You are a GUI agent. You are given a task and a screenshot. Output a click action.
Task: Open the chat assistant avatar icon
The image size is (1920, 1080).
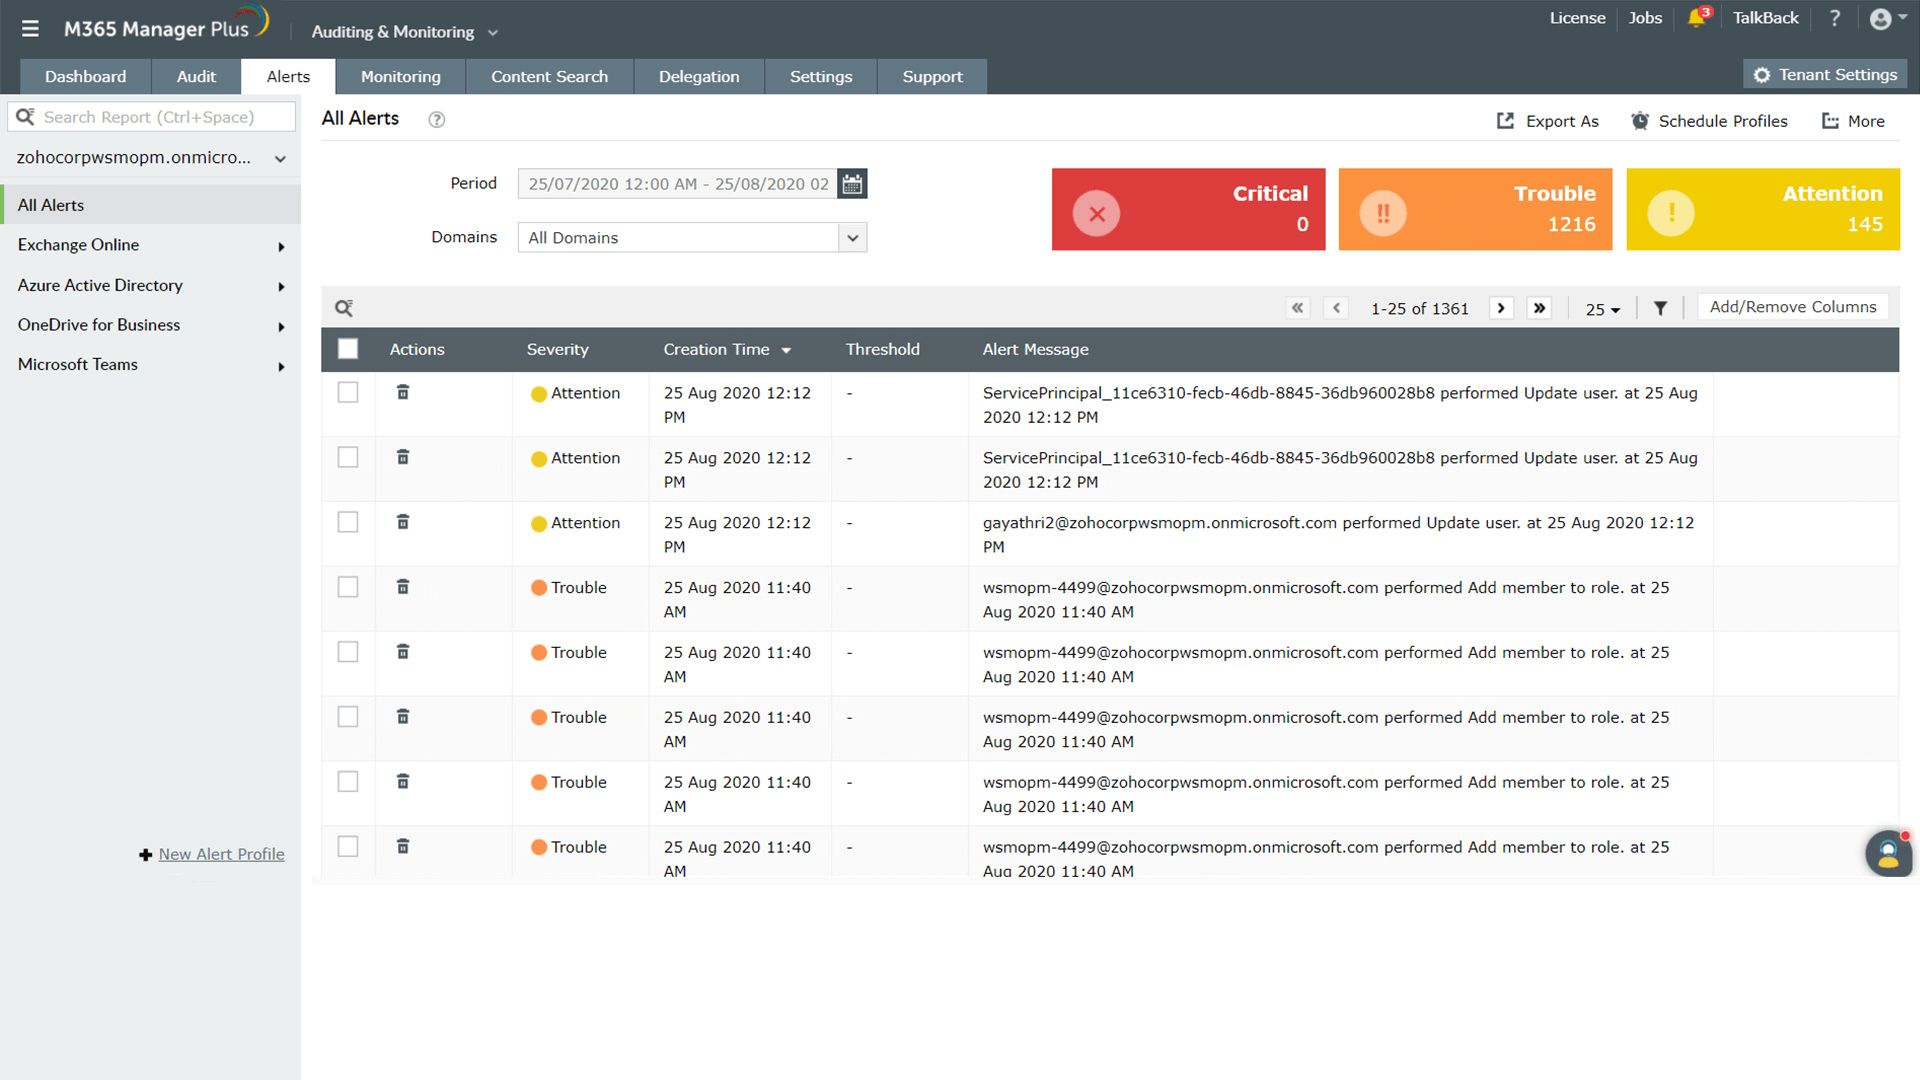click(1888, 853)
